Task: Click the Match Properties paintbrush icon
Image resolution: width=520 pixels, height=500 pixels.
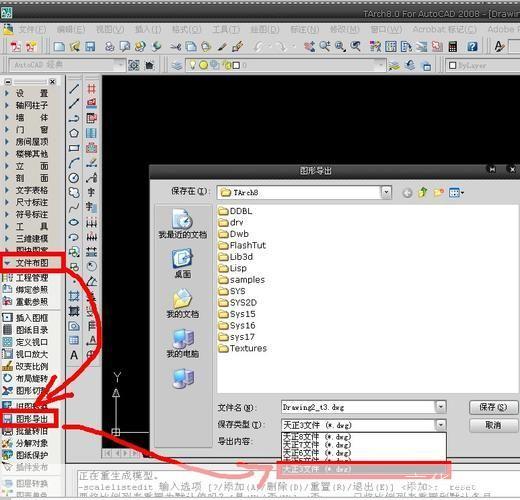Action: (237, 46)
